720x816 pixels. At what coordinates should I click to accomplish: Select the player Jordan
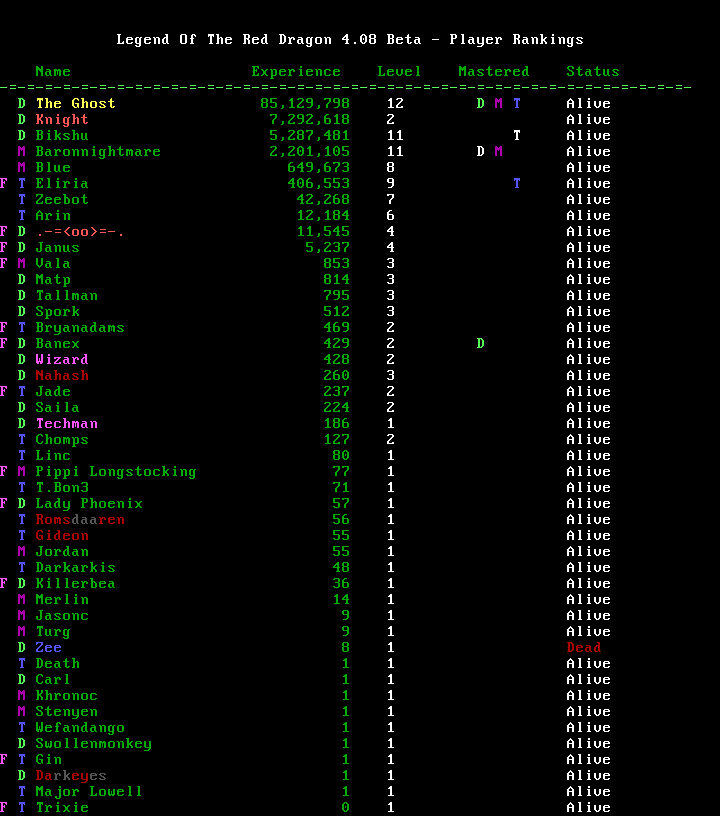62,552
